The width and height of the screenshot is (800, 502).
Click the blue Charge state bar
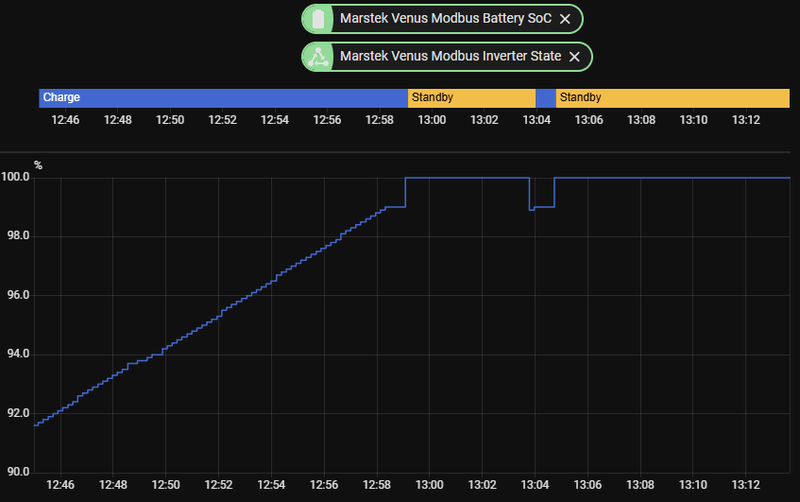(223, 98)
